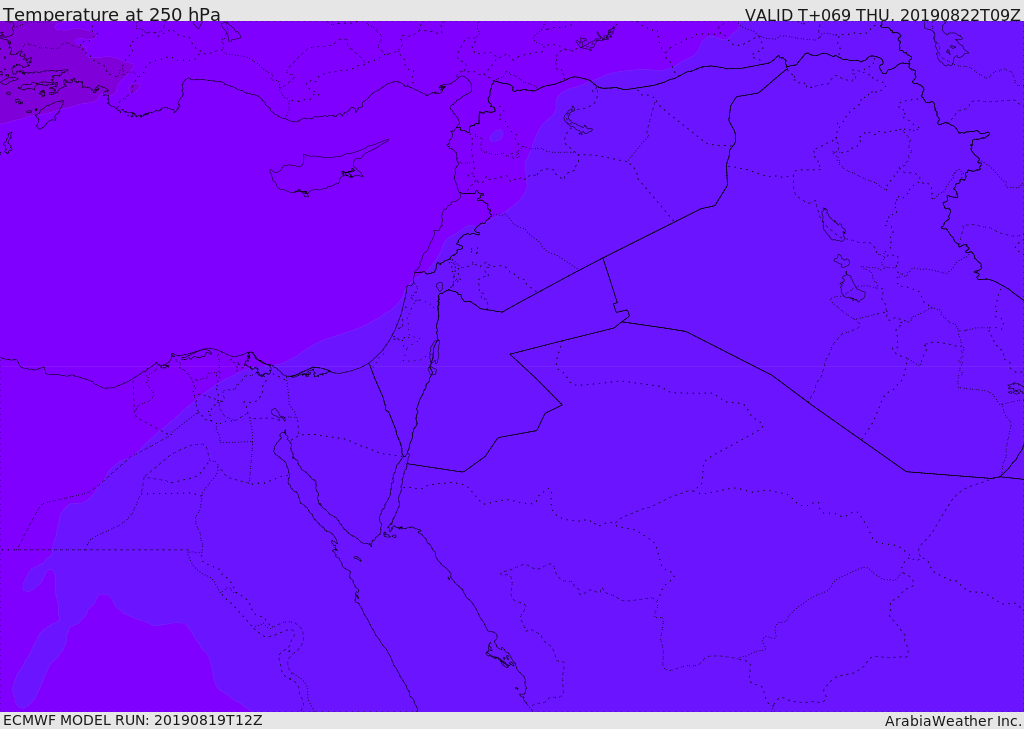Click the 'Temperature at 250 hPa' title text
Image resolution: width=1024 pixels, height=729 pixels.
tap(112, 14)
